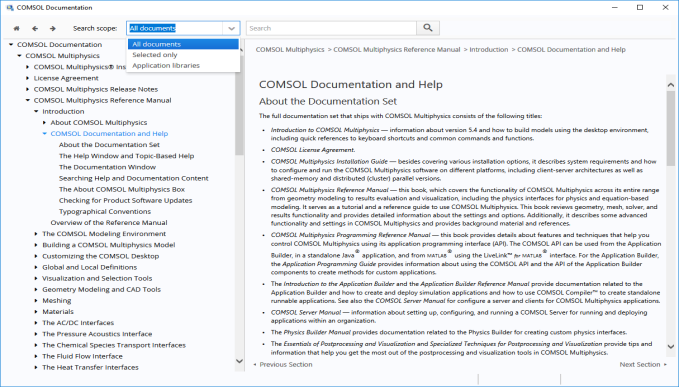
Task: Select 'The AC/DC Interfaces' tree item
Action: [78, 322]
